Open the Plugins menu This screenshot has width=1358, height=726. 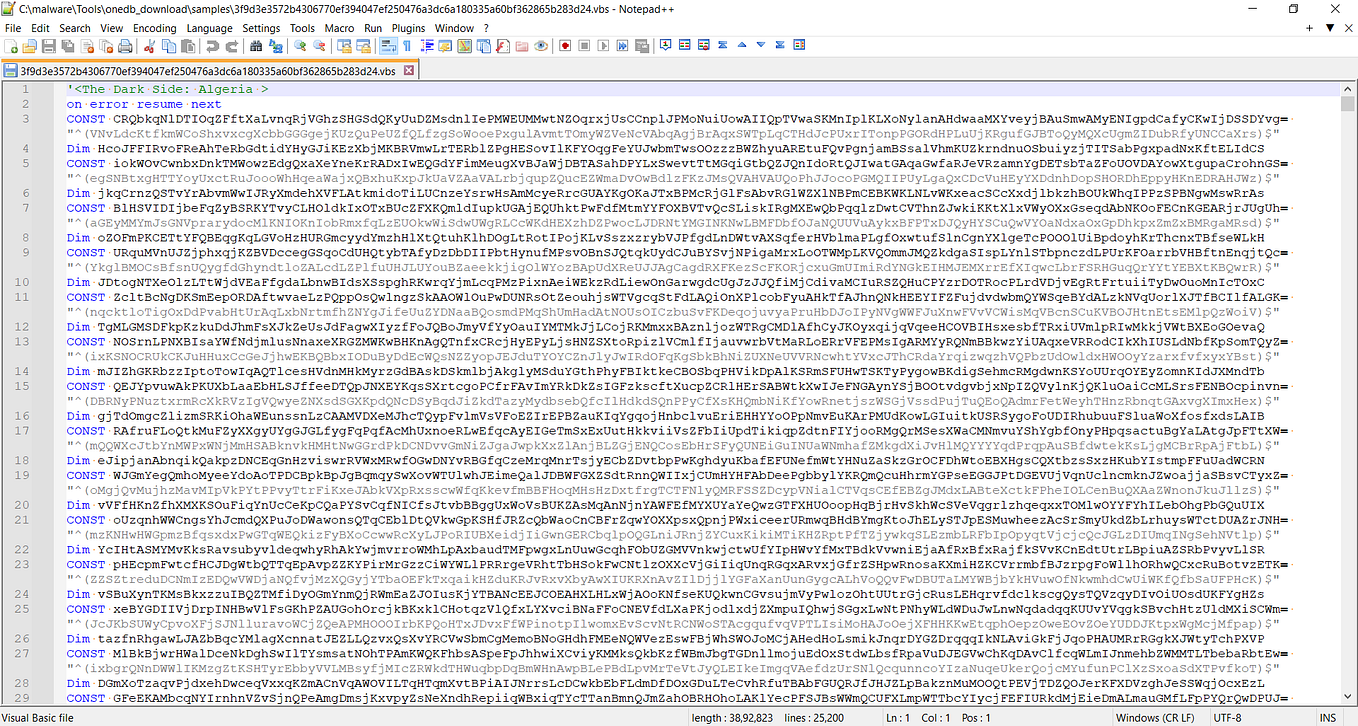408,28
